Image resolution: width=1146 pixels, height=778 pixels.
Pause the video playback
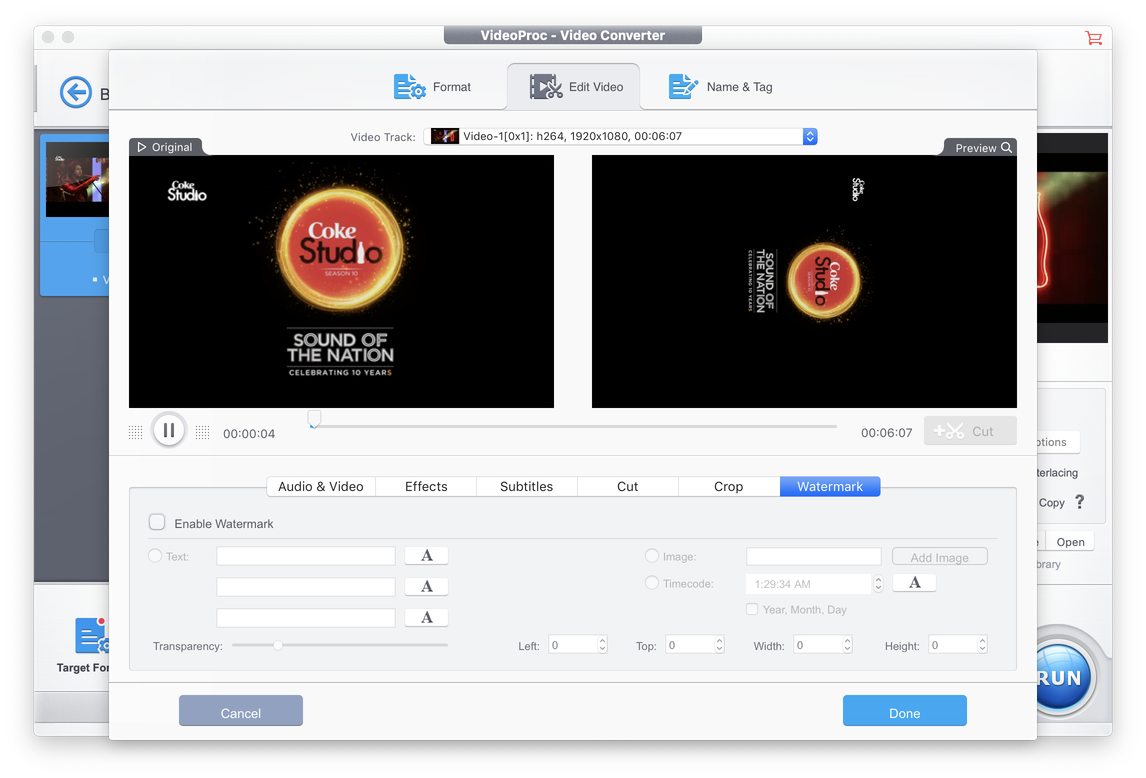(169, 431)
